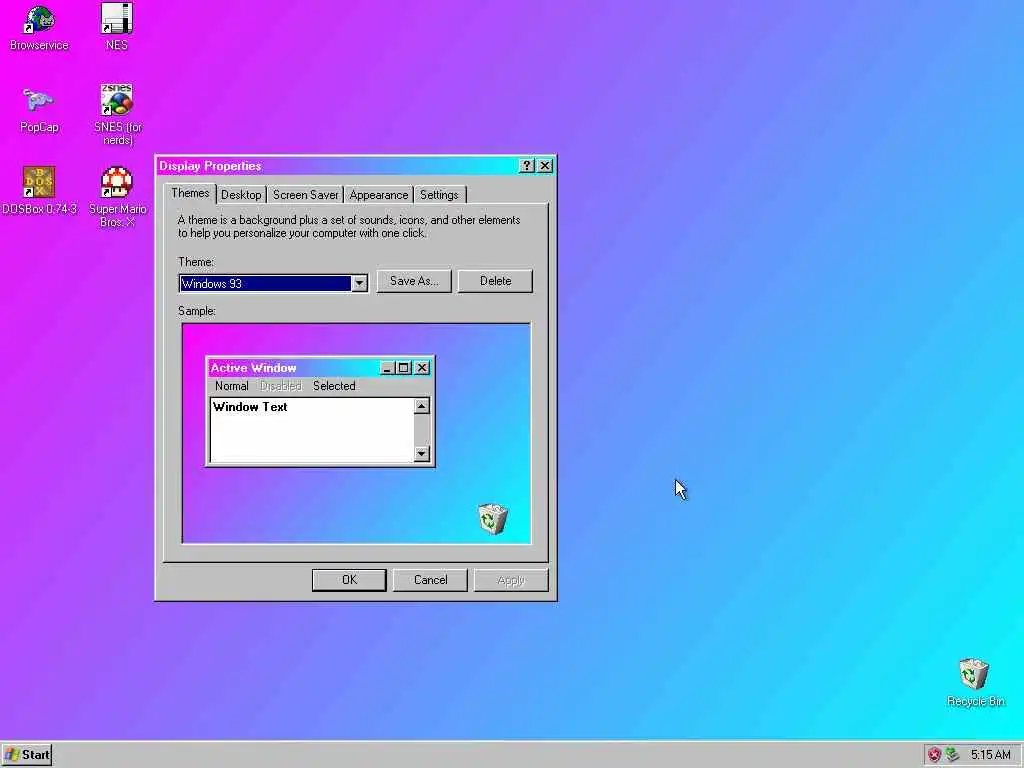Click the sample window maximize button
The width and height of the screenshot is (1024, 768).
404,368
